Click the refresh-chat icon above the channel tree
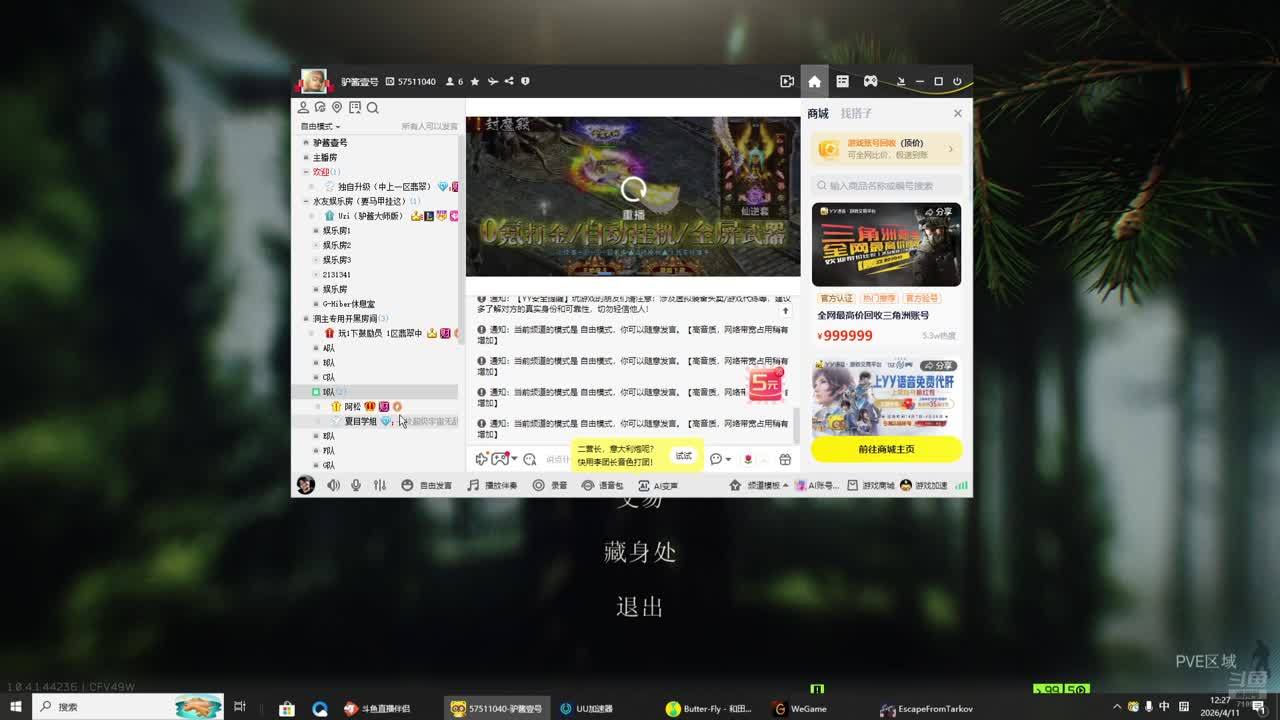Viewport: 1280px width, 720px height. click(x=320, y=108)
